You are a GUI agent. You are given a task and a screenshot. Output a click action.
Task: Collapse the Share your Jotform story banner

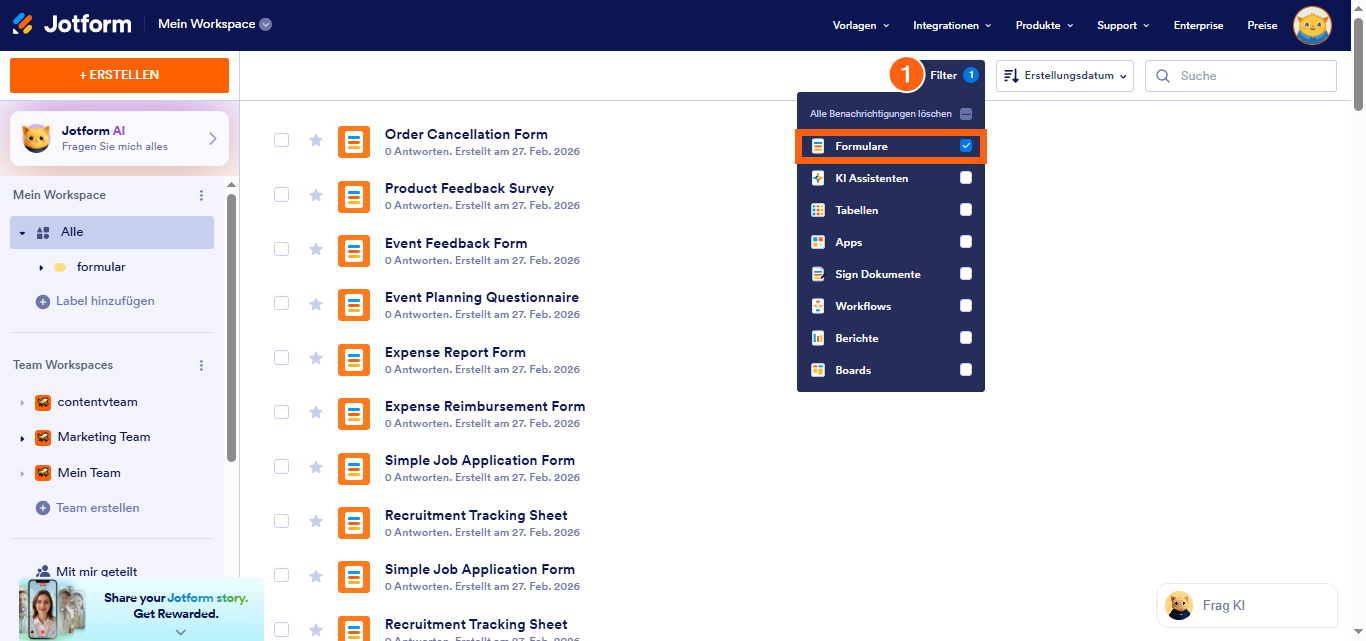(x=180, y=632)
